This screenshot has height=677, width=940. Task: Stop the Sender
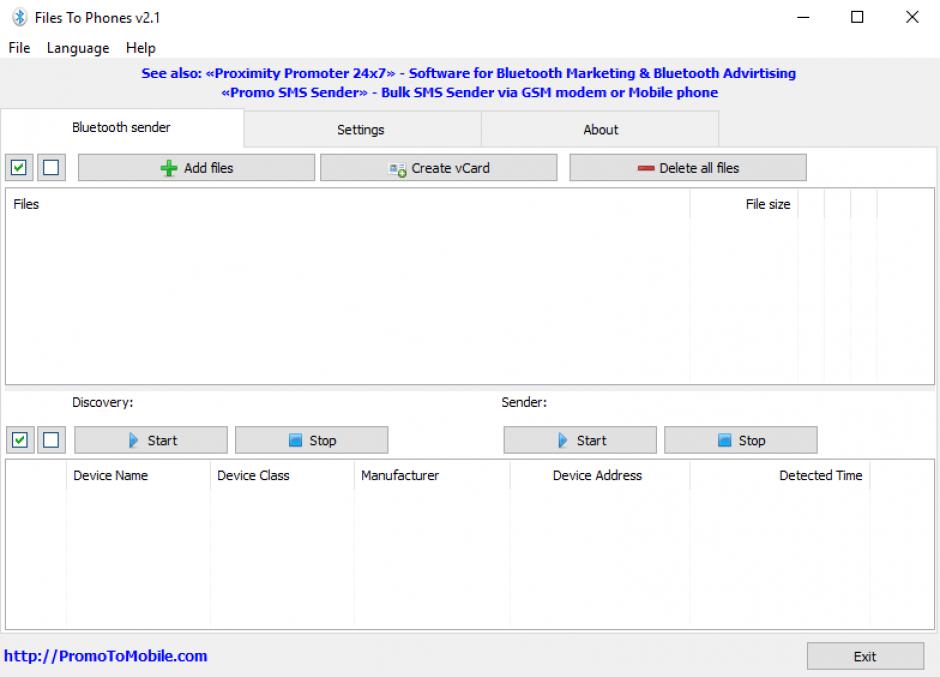[741, 440]
